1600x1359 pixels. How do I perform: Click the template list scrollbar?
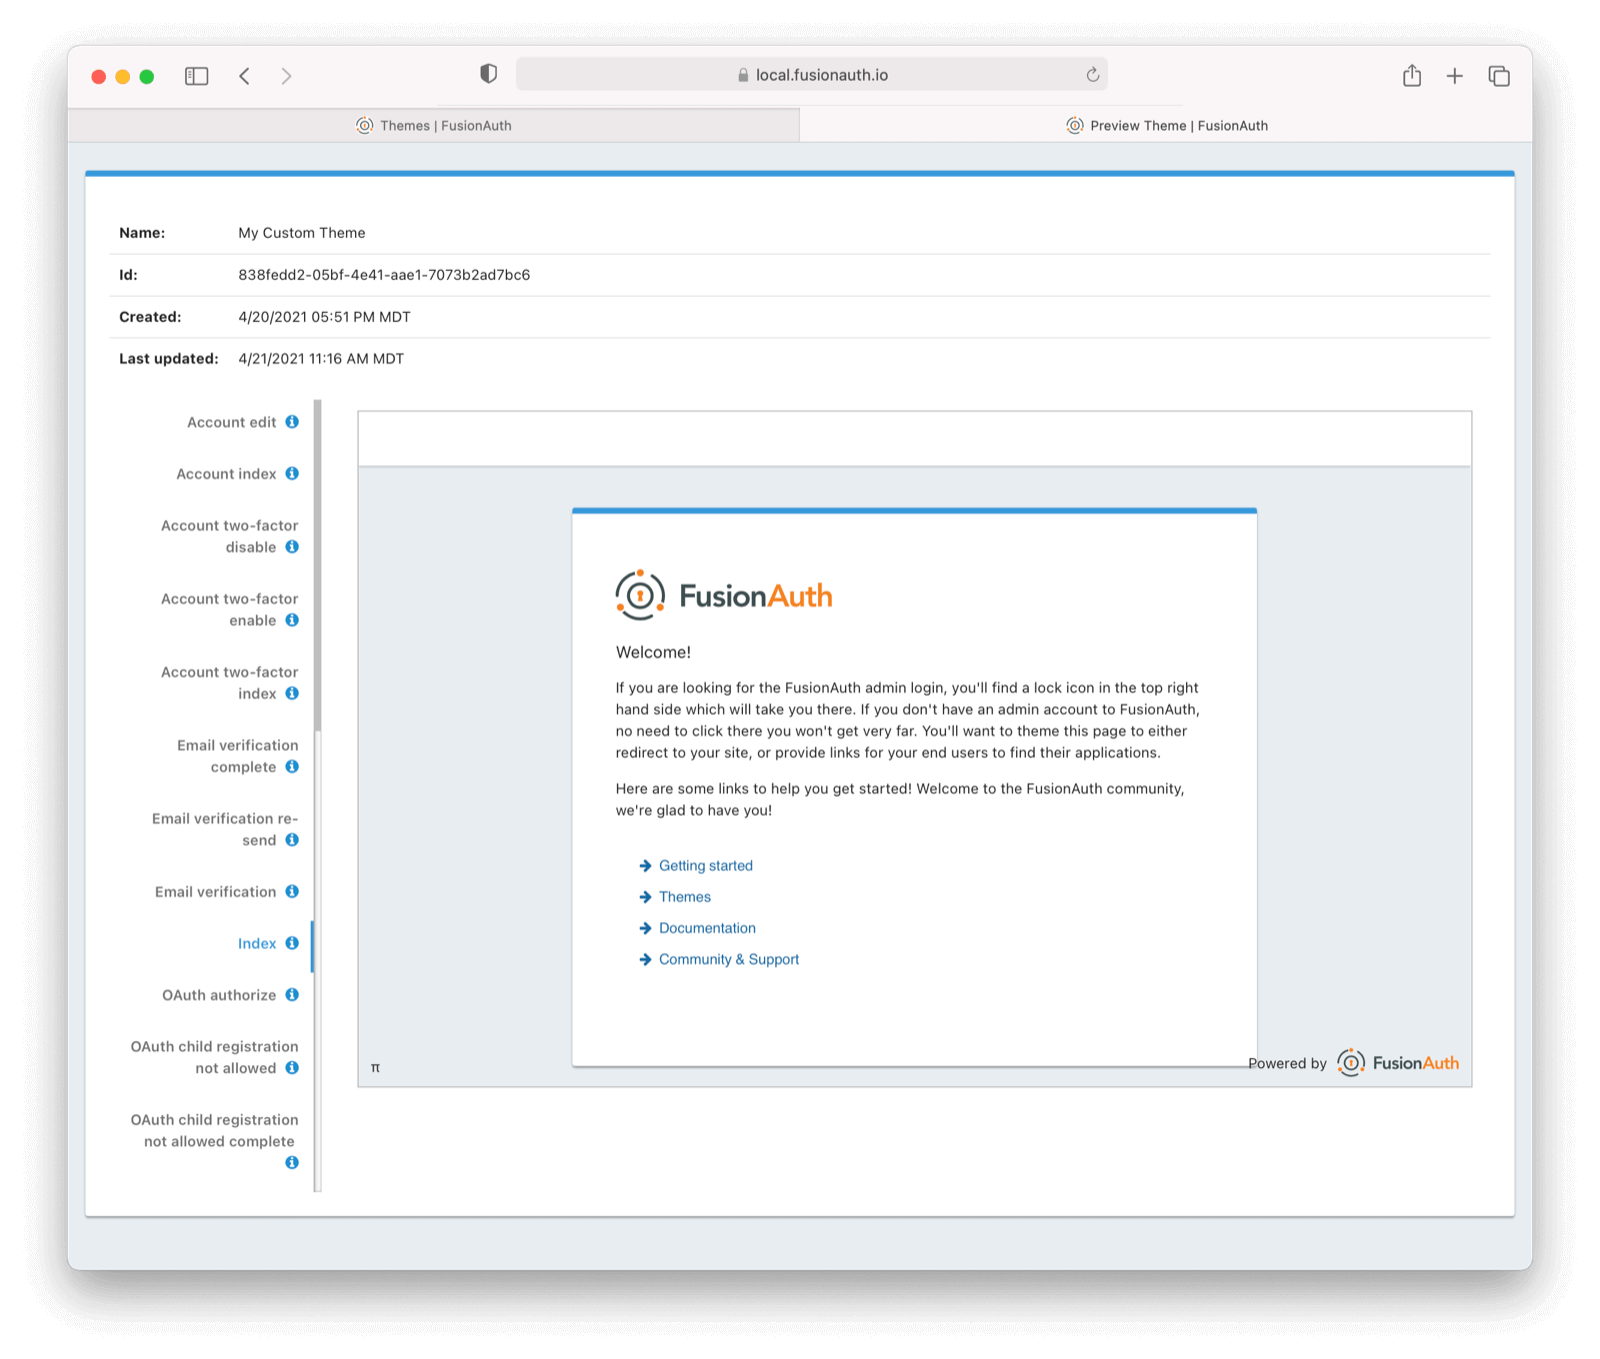pyautogui.click(x=317, y=565)
